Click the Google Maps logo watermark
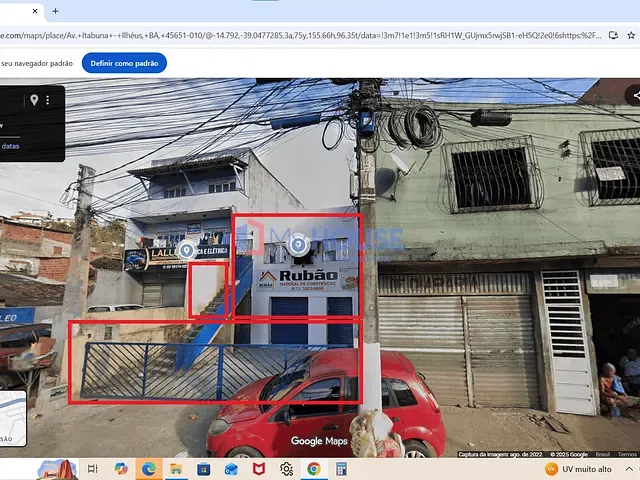 [319, 441]
